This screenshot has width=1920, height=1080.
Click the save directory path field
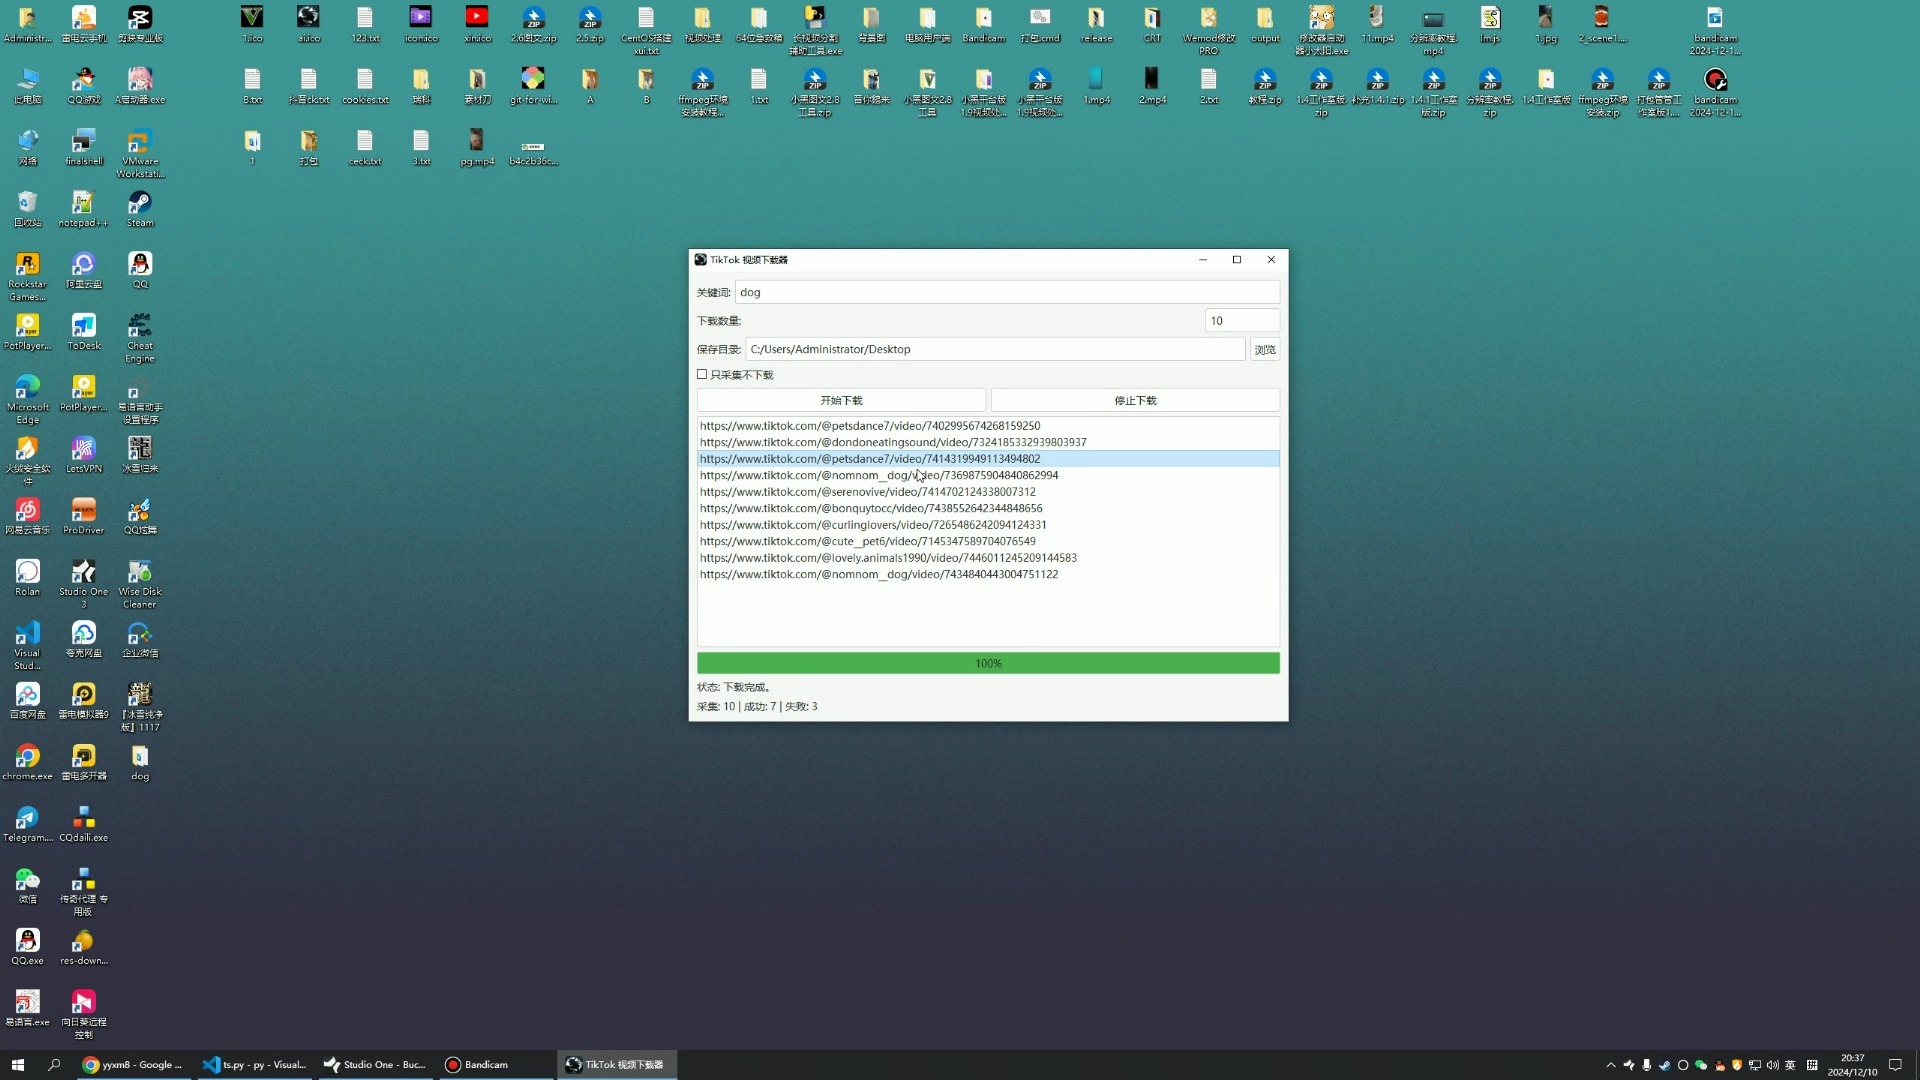[995, 349]
